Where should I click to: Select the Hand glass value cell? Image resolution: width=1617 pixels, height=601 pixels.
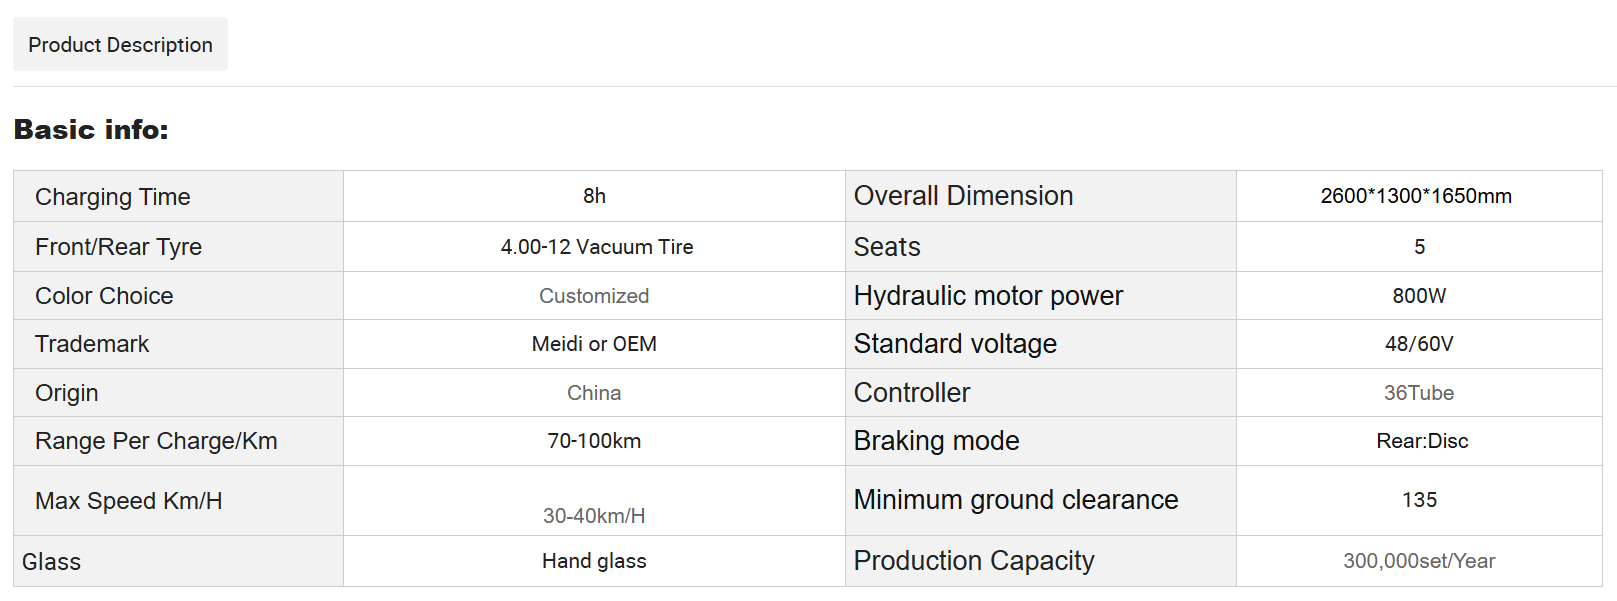(x=594, y=561)
